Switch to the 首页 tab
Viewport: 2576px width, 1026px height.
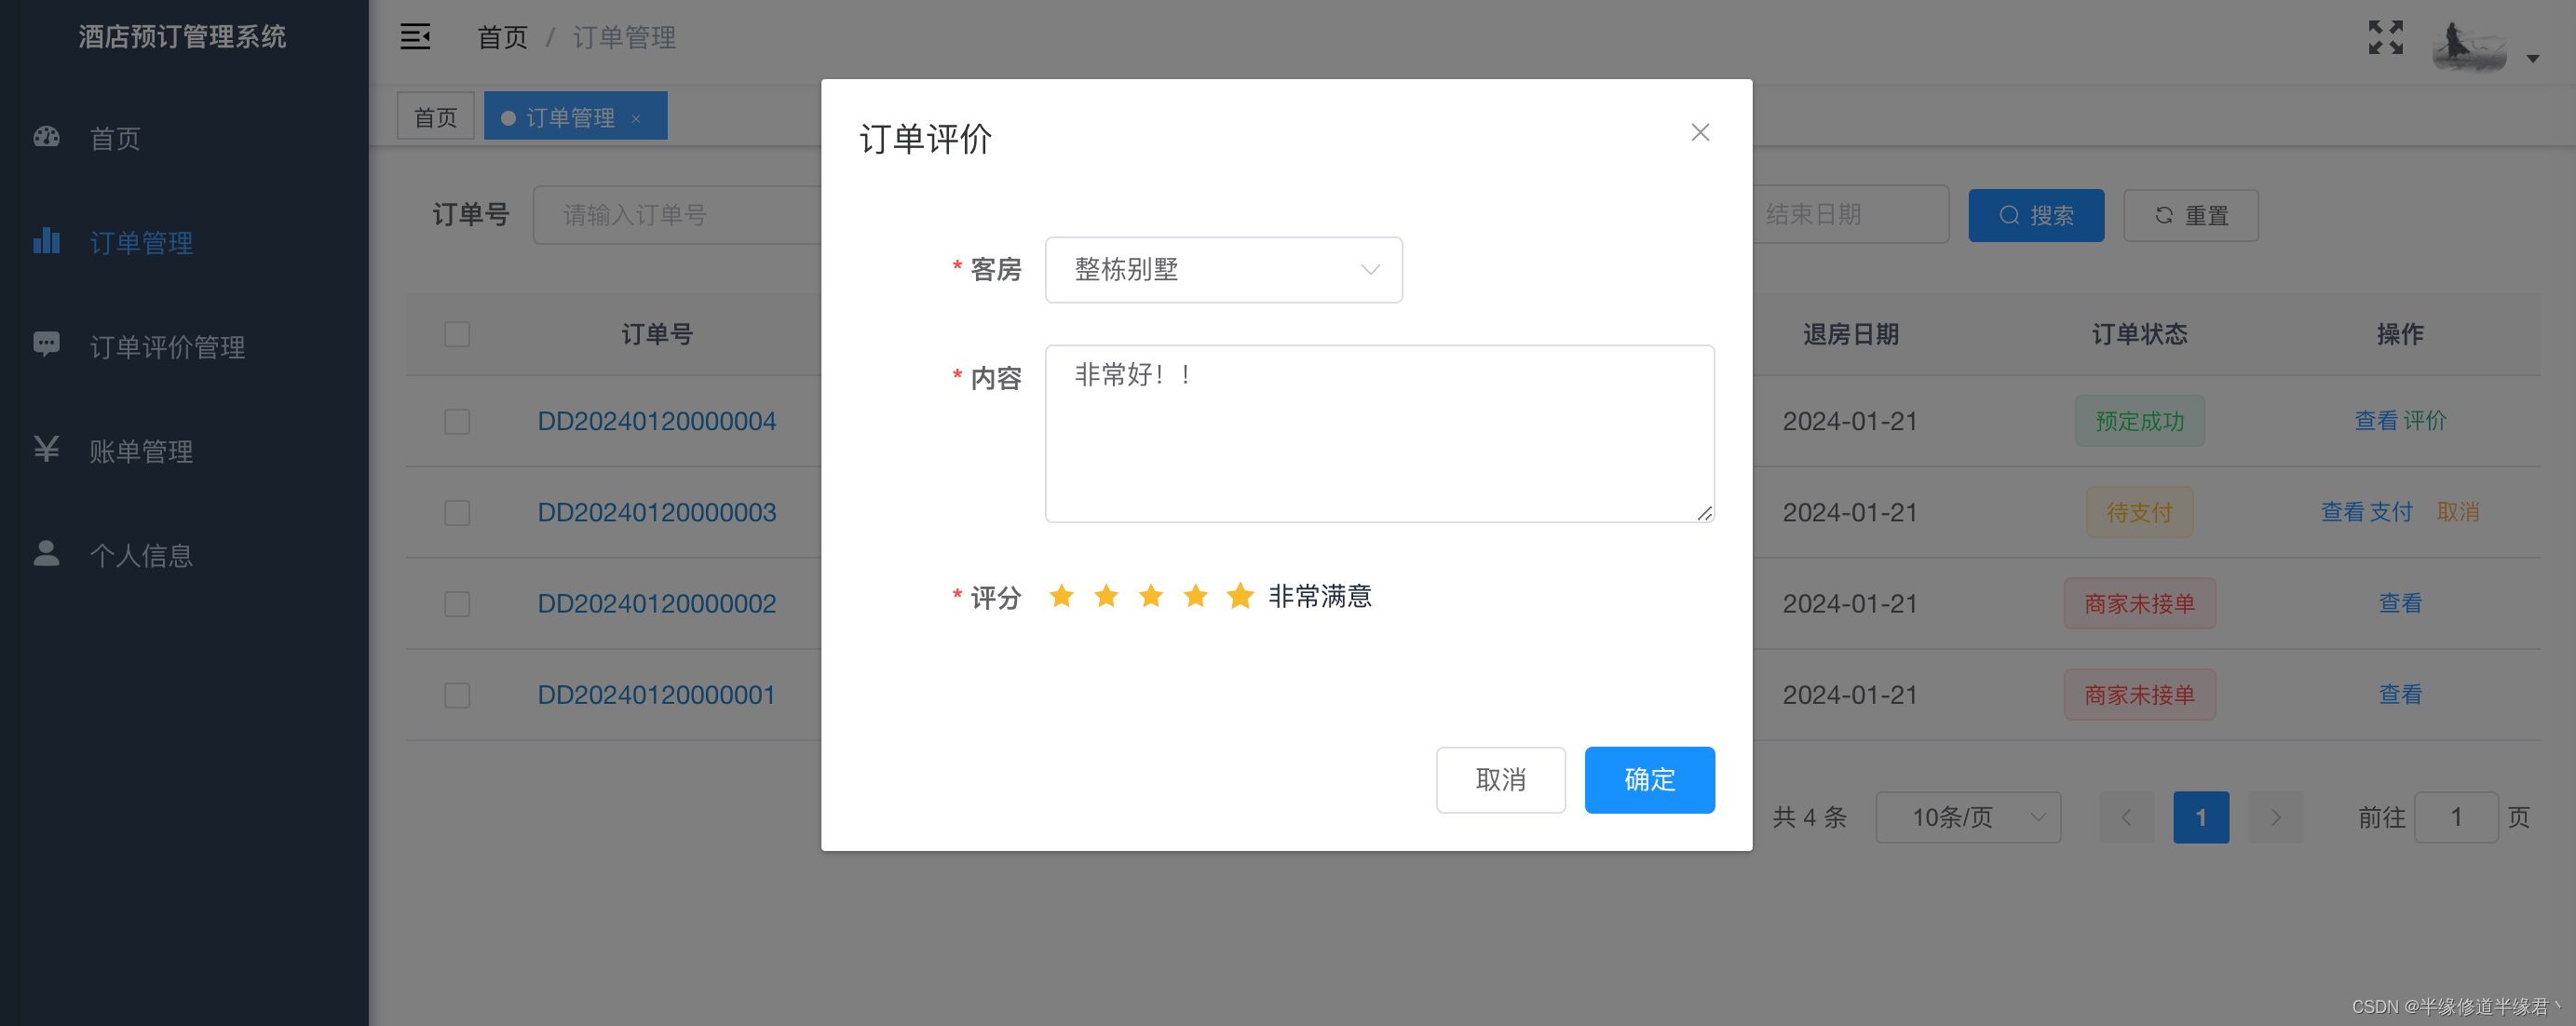pyautogui.click(x=435, y=117)
